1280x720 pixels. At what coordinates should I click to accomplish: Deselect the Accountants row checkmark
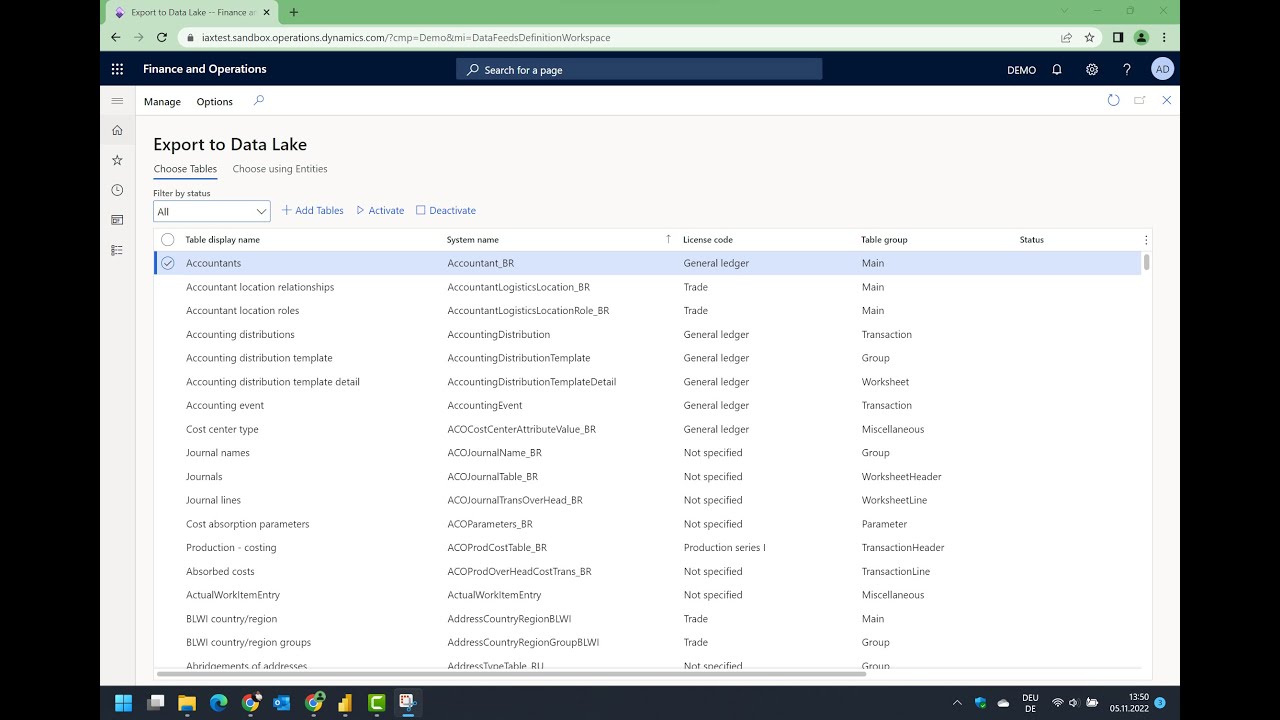[x=168, y=263]
